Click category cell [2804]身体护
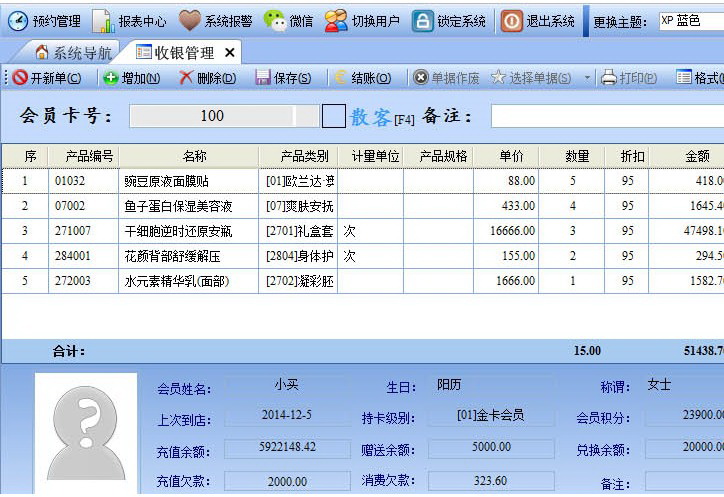 pos(298,256)
